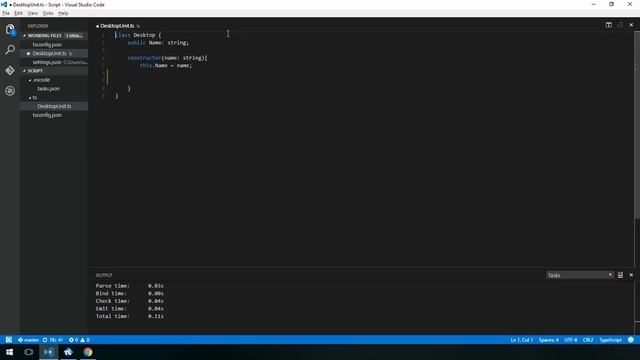This screenshot has height=360, width=640.
Task: Click the DesktopUnit.ts editor tab title
Action: [117, 26]
